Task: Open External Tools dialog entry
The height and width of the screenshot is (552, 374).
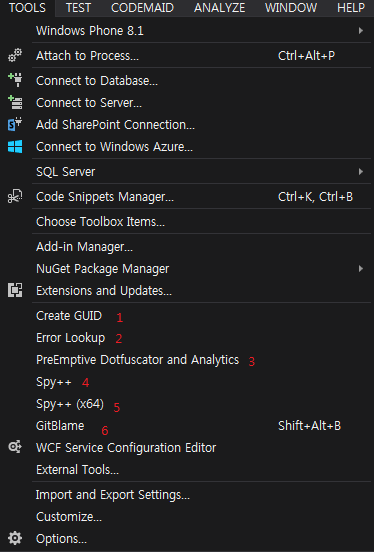Action: tap(77, 470)
